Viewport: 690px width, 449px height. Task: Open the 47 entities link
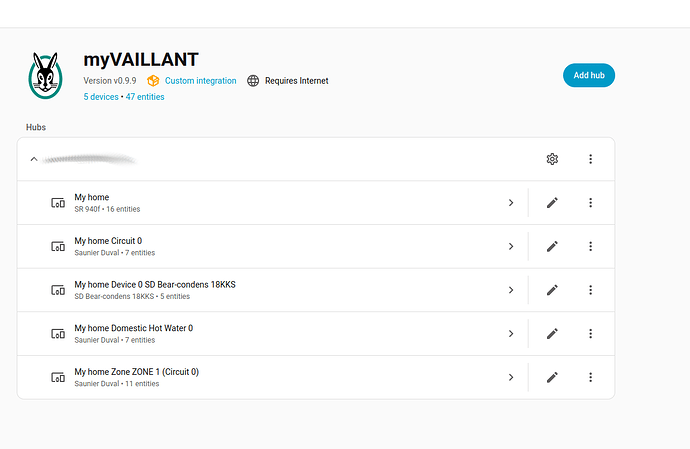[145, 97]
